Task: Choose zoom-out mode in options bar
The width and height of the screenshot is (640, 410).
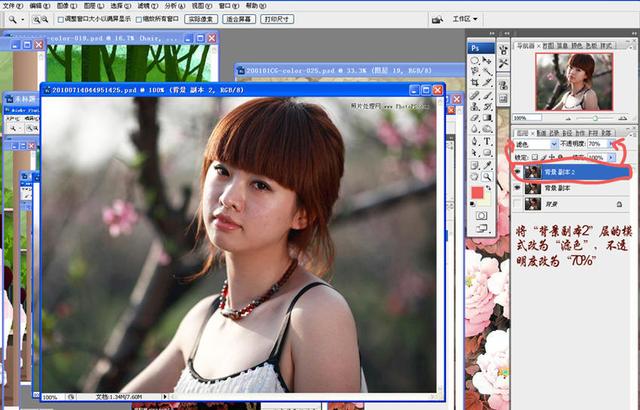Action: coord(44,19)
